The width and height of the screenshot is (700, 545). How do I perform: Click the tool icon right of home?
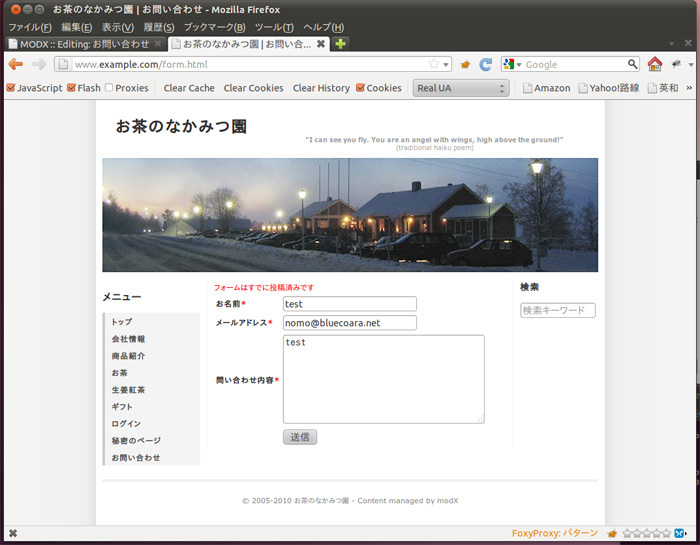(676, 64)
